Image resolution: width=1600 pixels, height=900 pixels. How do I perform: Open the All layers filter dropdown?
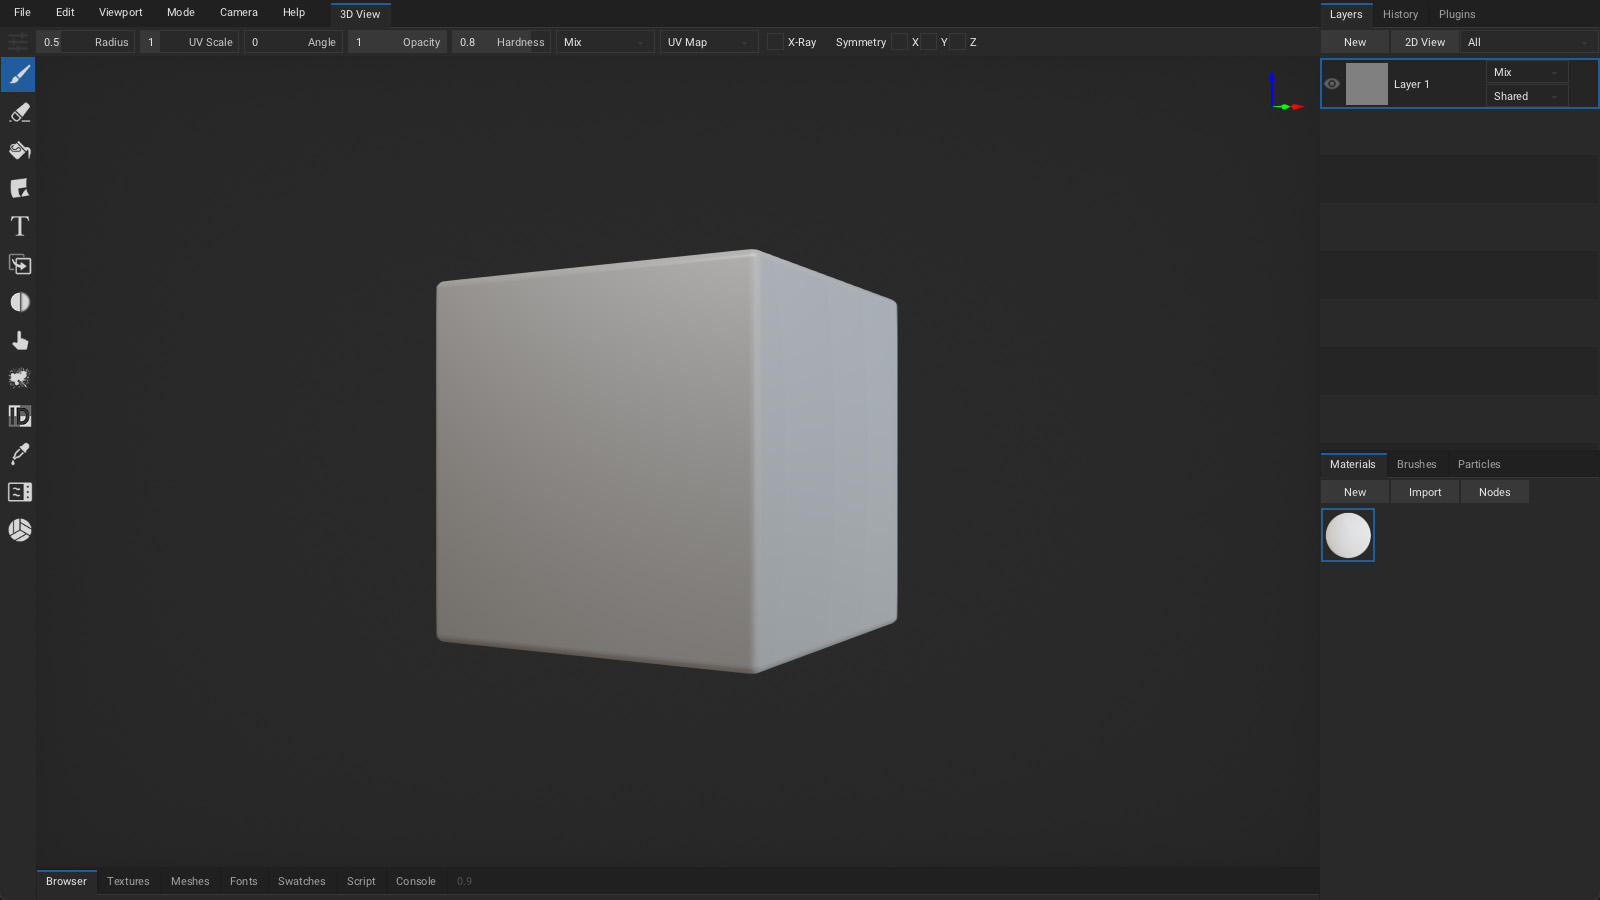pos(1526,42)
